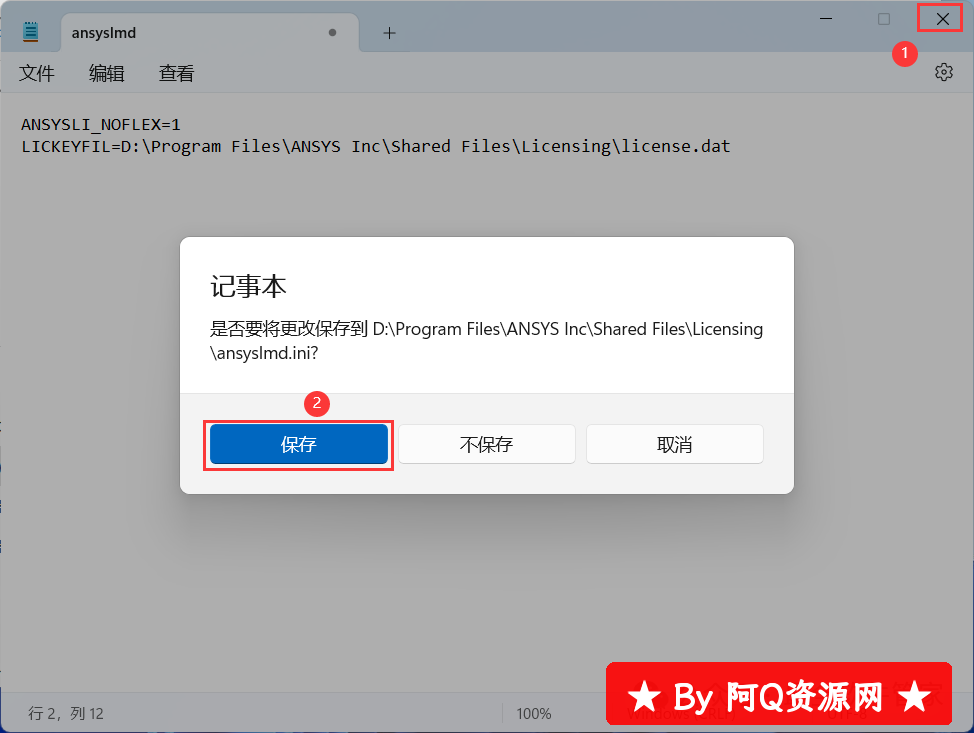
Task: Open a new tab with the plus icon
Action: tap(389, 33)
